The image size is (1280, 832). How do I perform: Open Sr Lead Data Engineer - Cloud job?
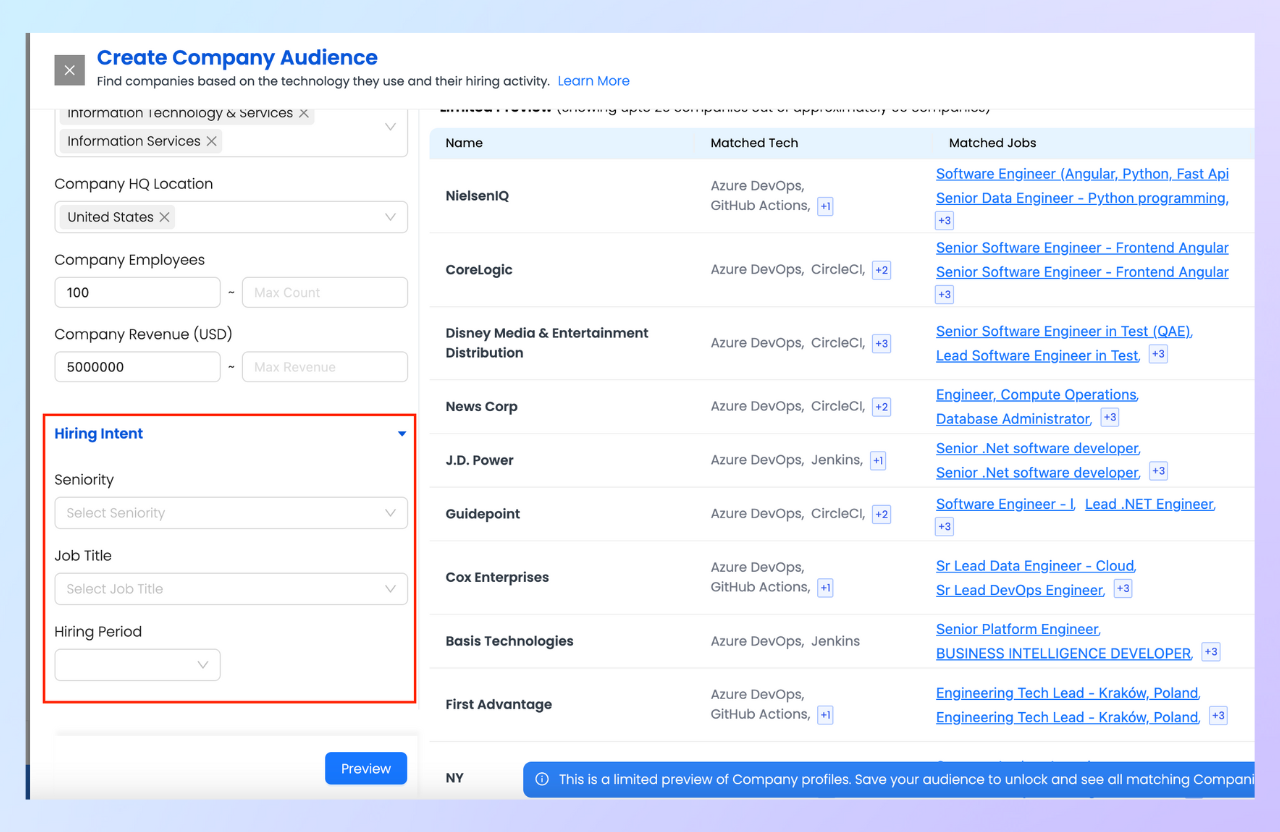(x=1035, y=566)
